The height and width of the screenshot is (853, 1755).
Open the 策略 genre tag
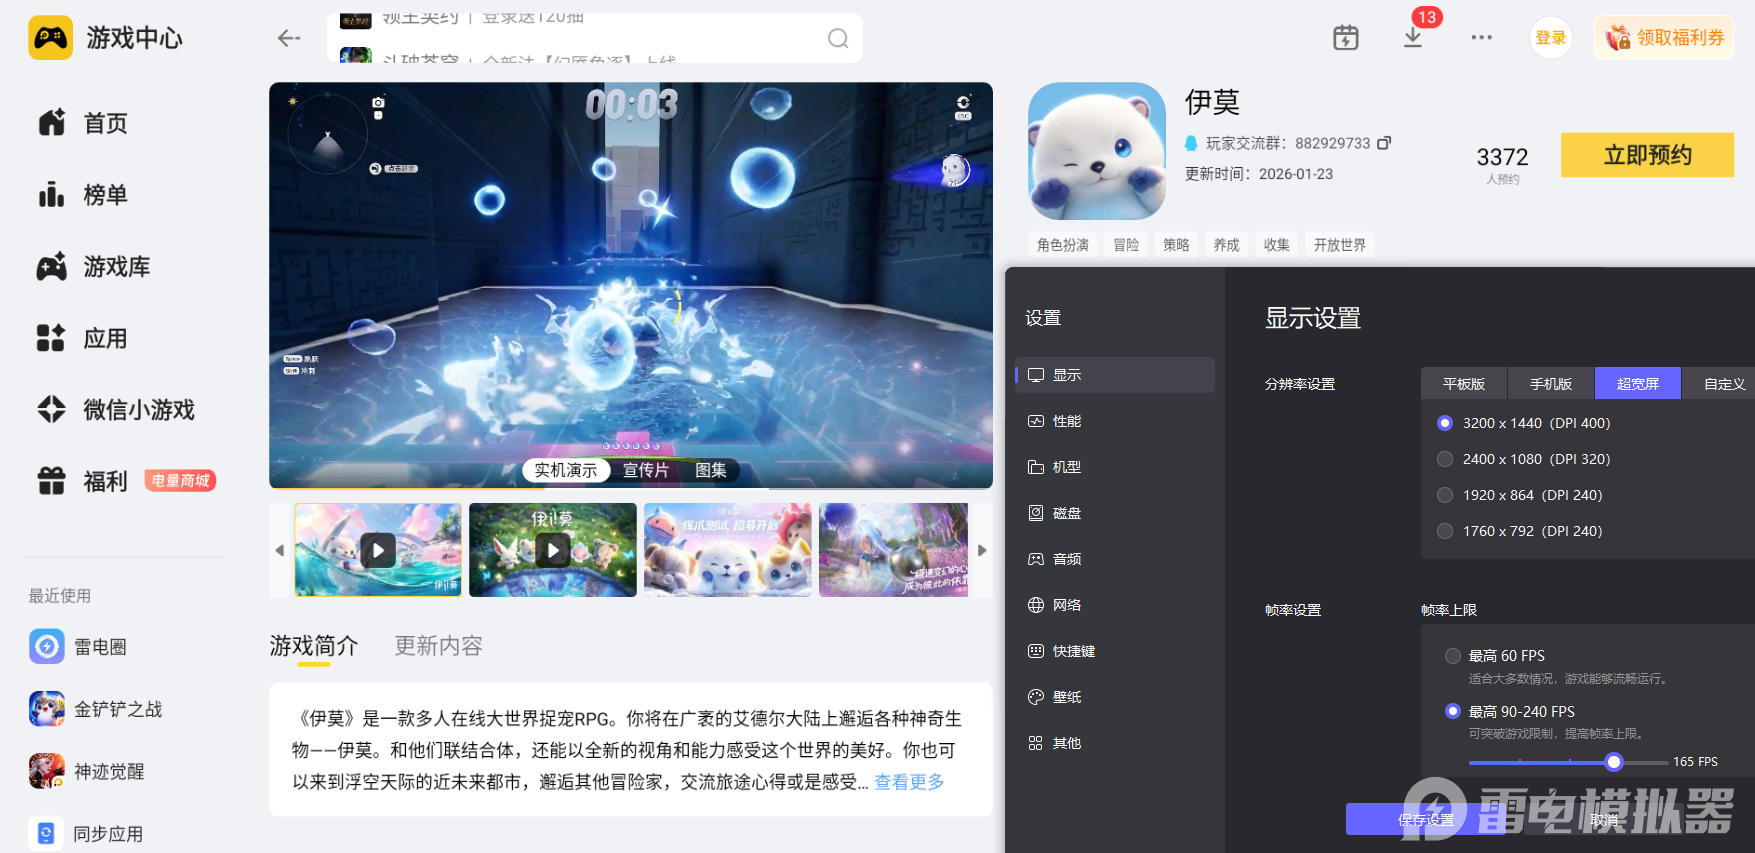tap(1177, 245)
